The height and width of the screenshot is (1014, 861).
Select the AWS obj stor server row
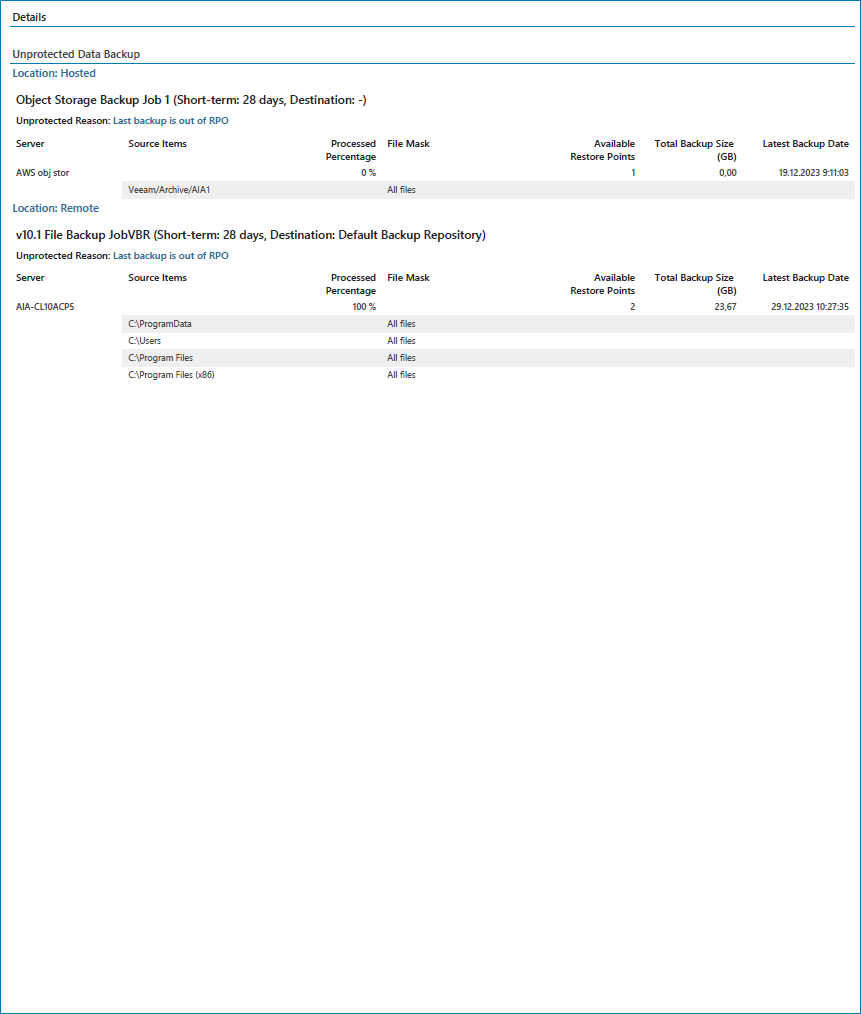[40, 172]
